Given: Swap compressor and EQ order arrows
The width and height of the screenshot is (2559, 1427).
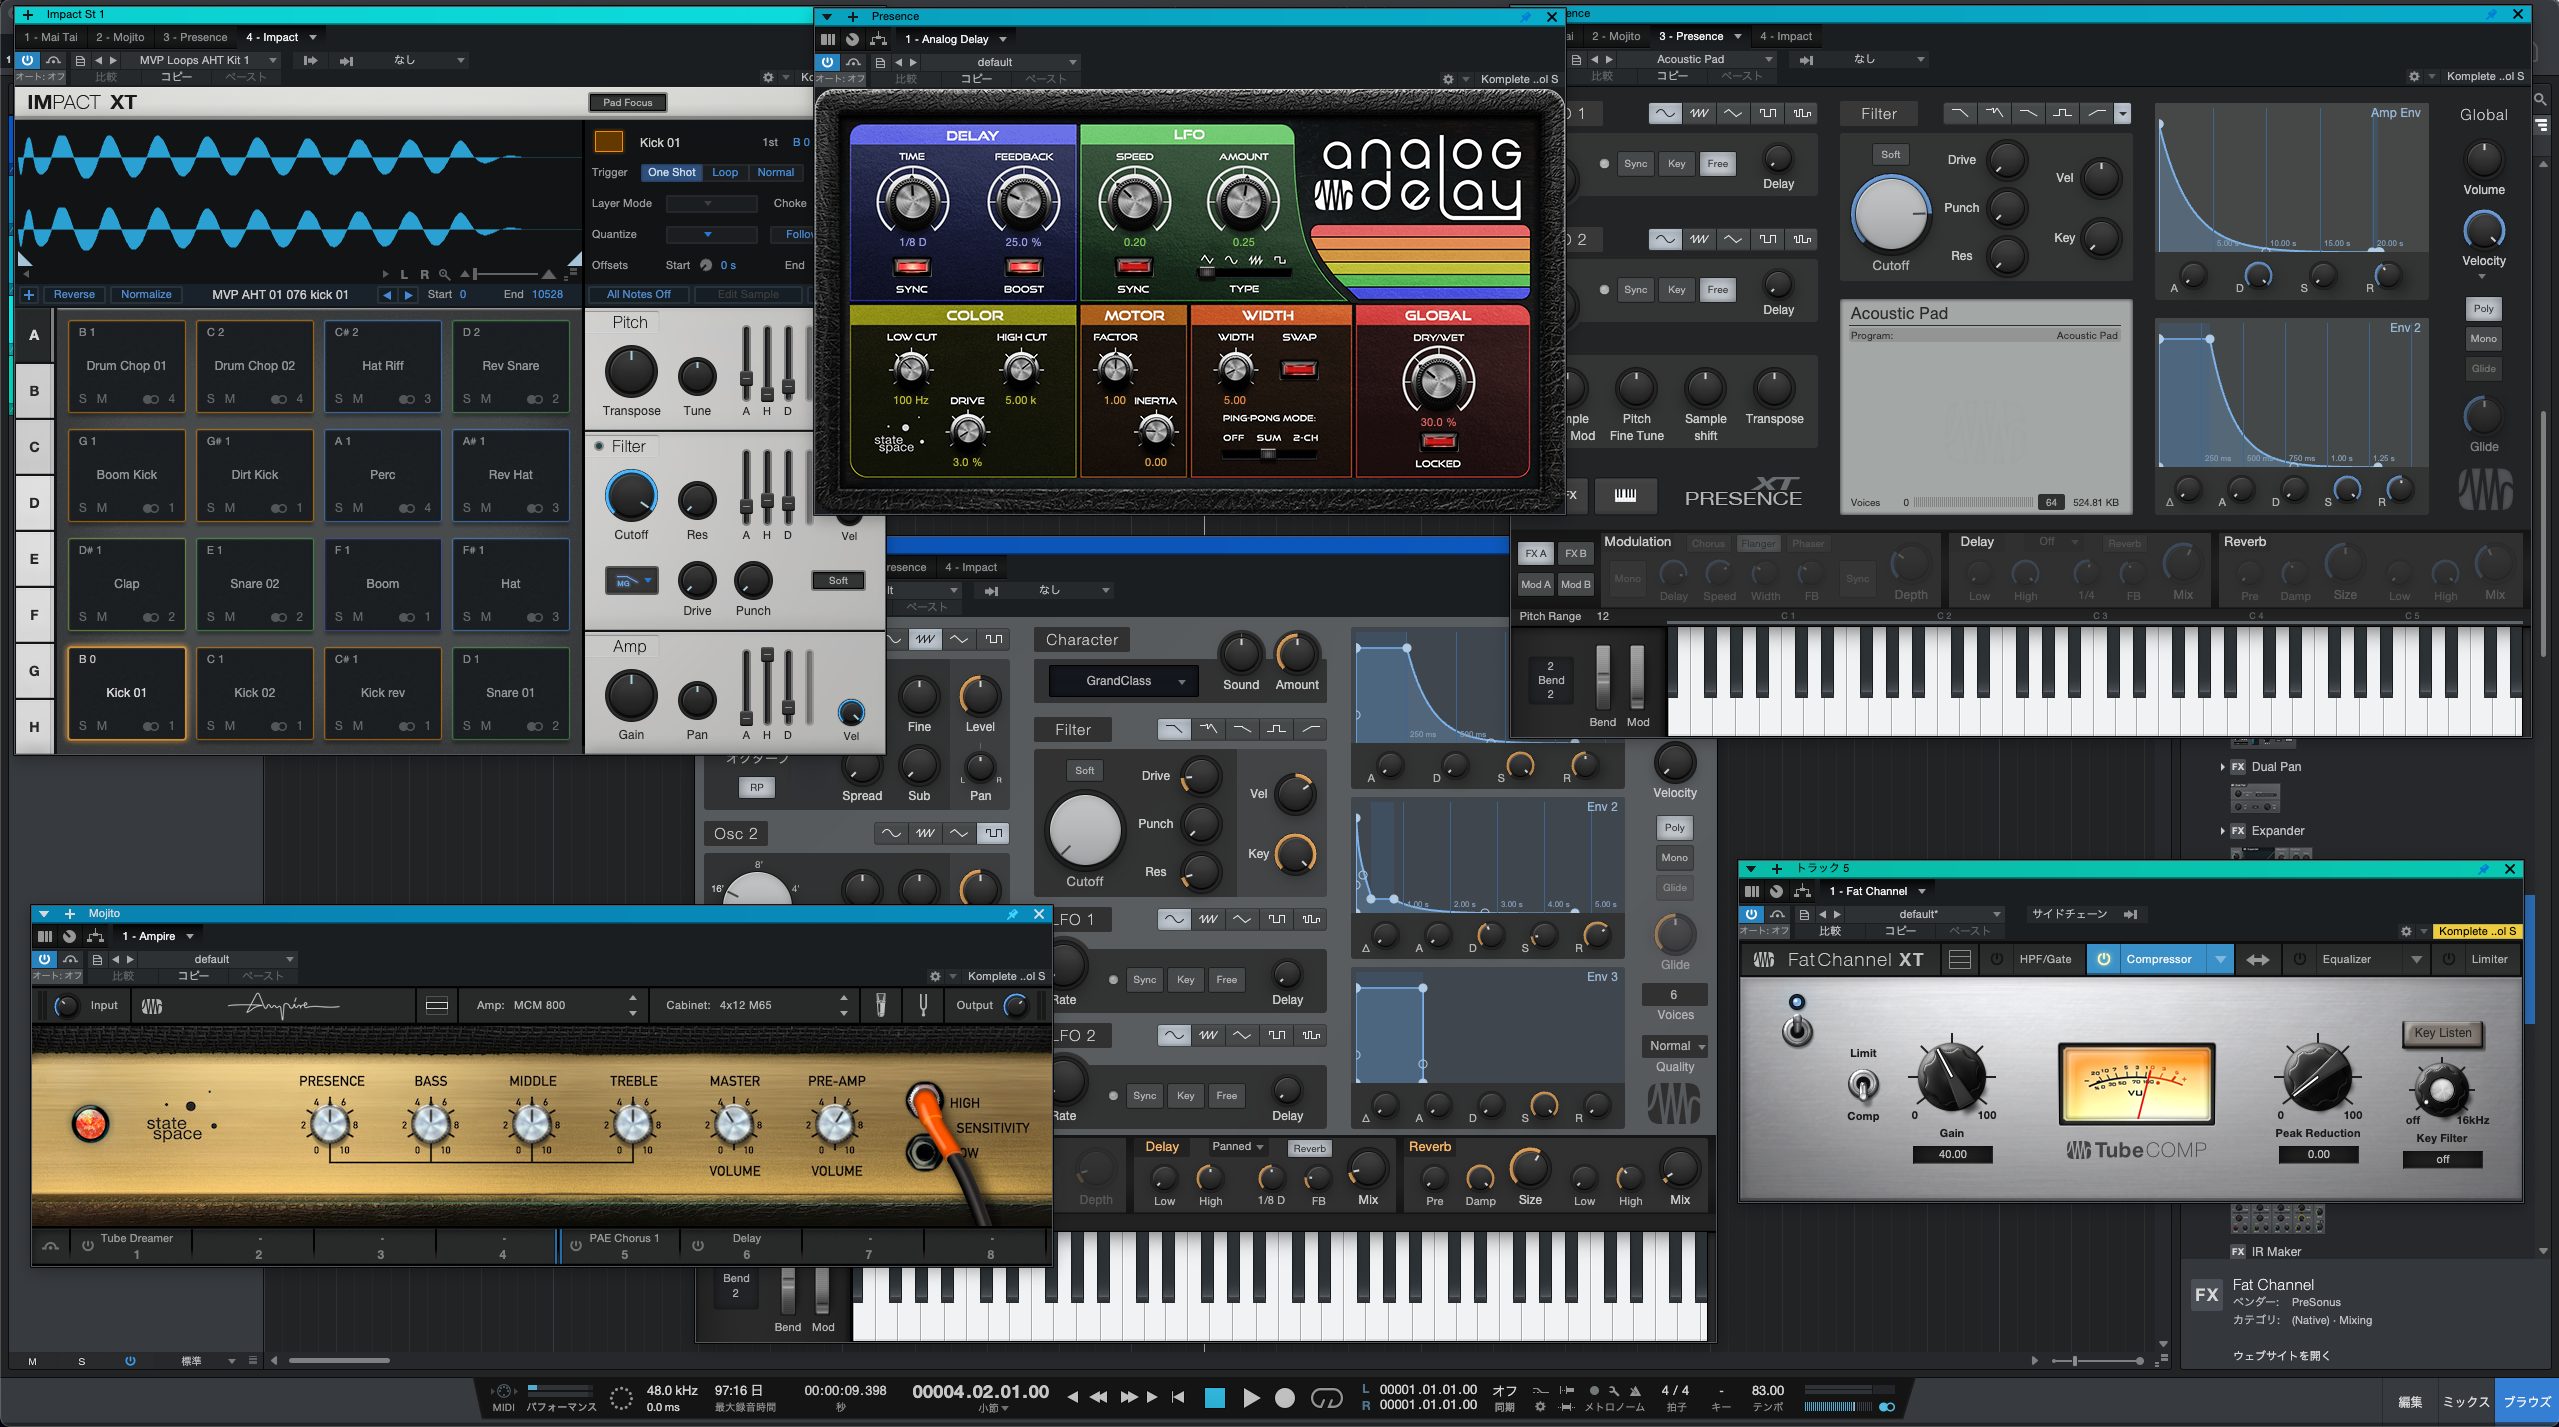Looking at the screenshot, I should [x=2258, y=960].
